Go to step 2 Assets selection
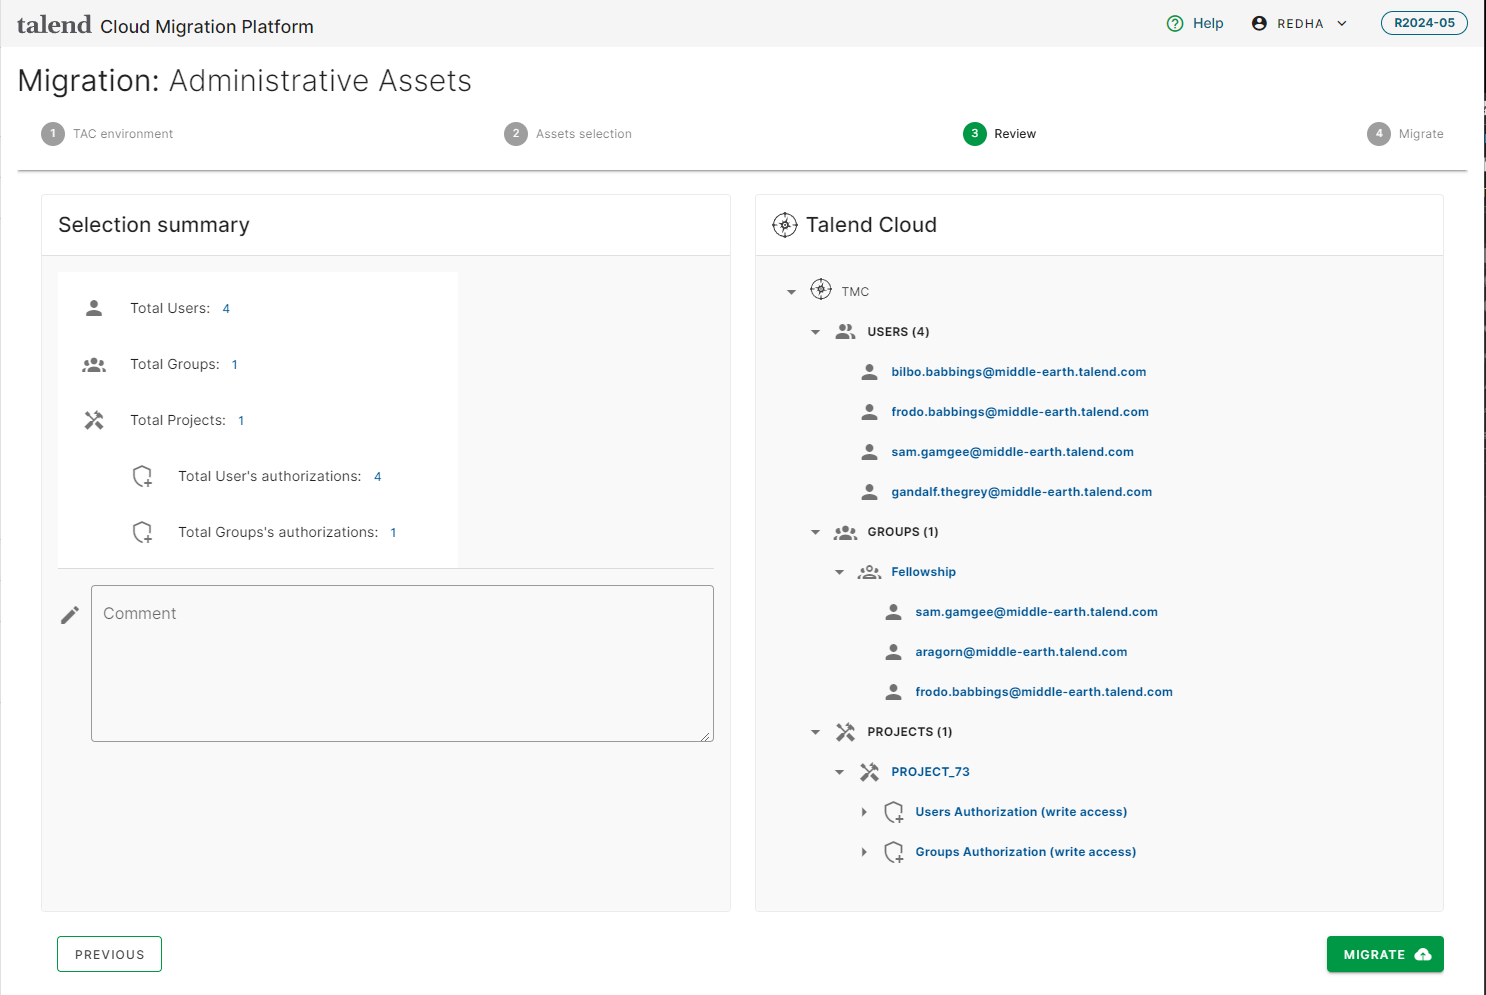 (x=568, y=134)
